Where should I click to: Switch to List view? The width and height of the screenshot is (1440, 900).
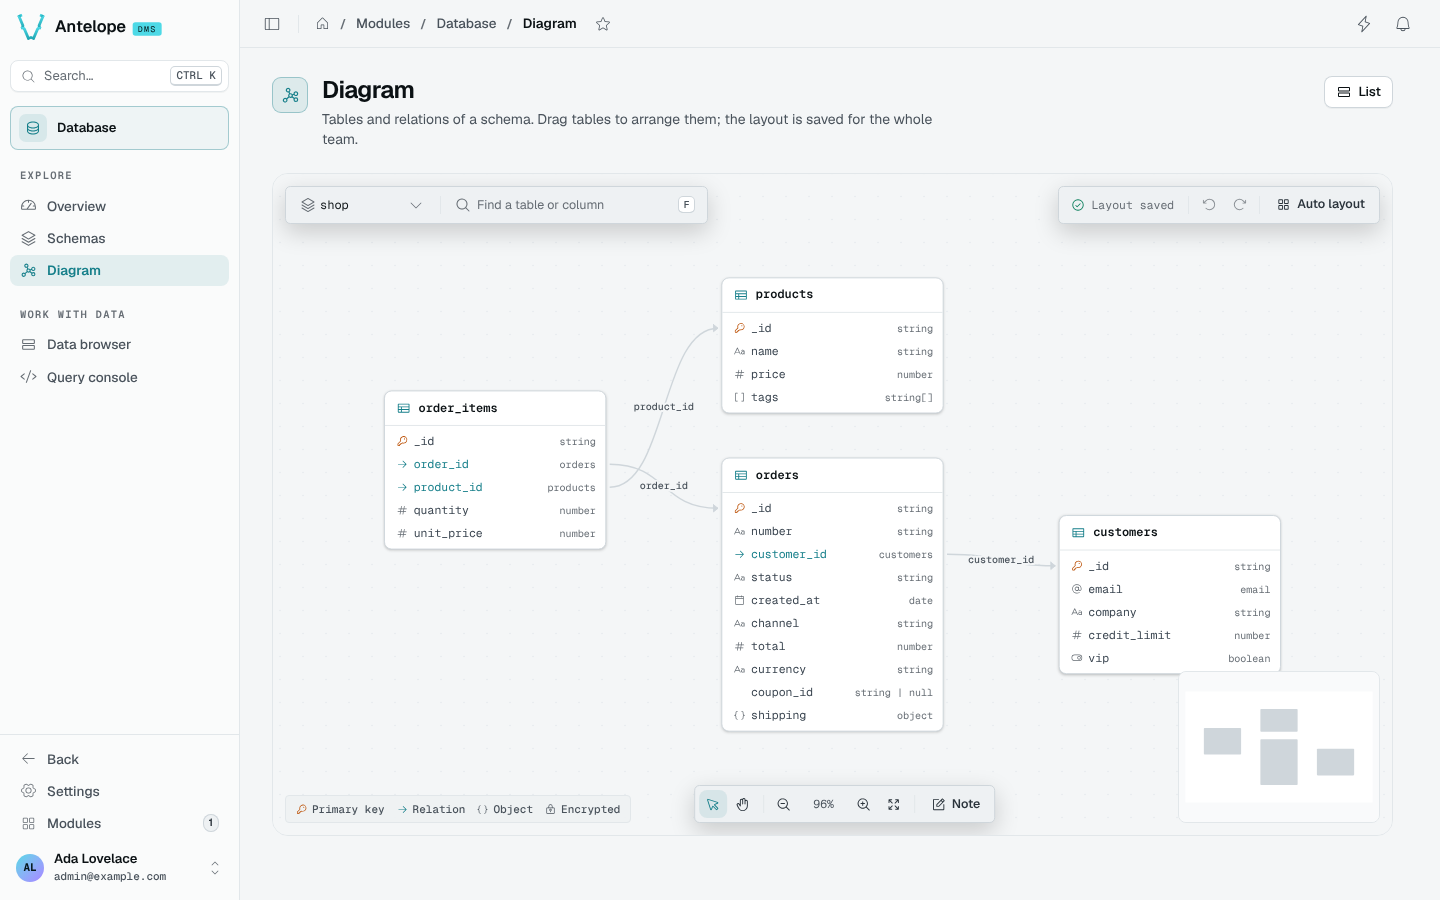[1358, 92]
